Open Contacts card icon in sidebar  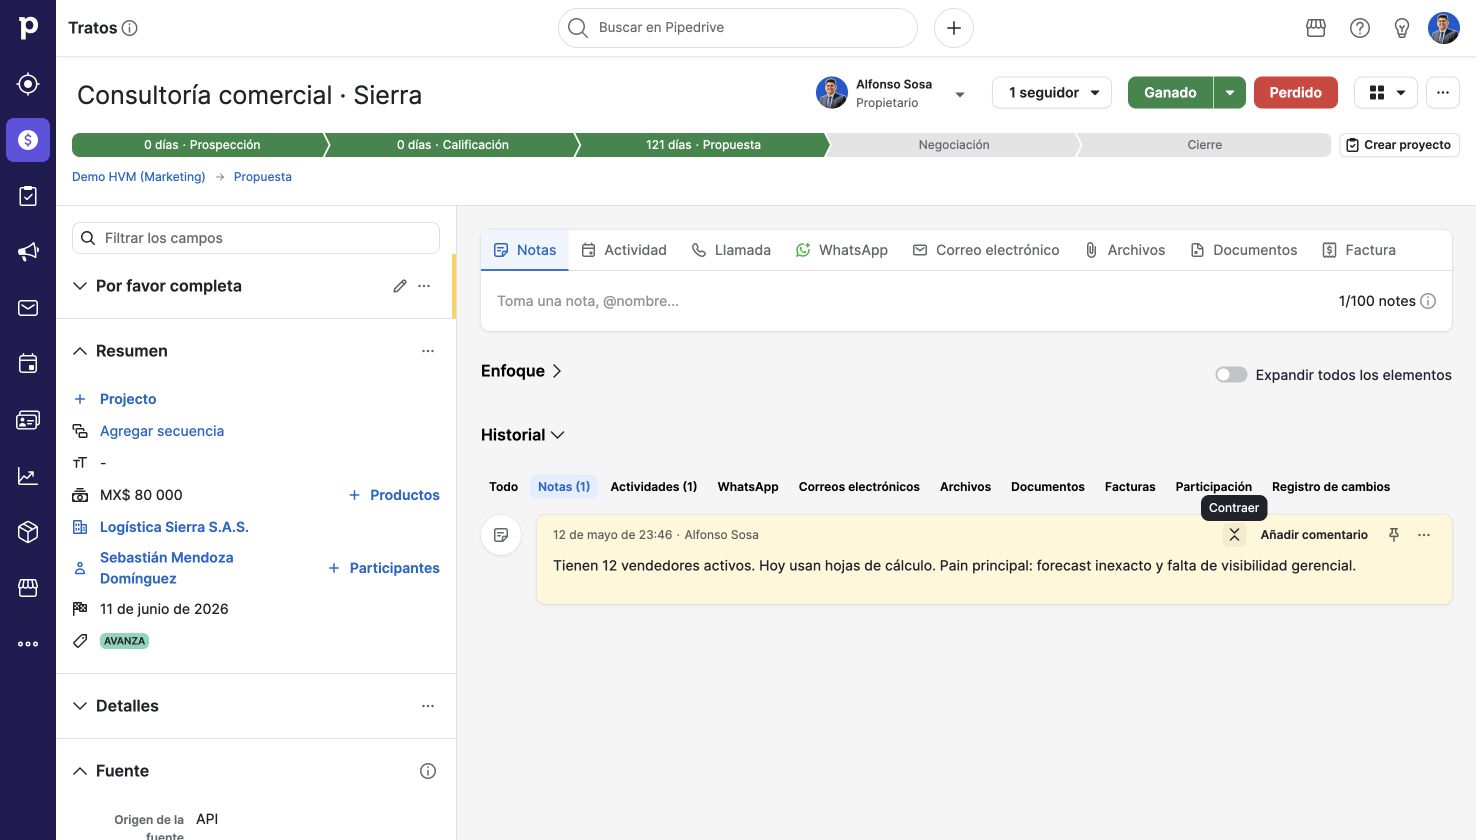pos(28,420)
